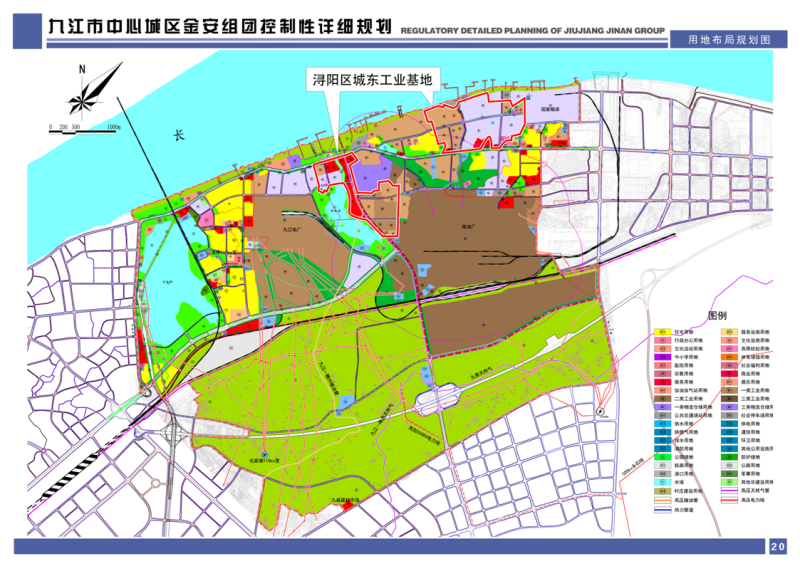
Task: Click the bright green park legend swatch
Action: pos(663,456)
